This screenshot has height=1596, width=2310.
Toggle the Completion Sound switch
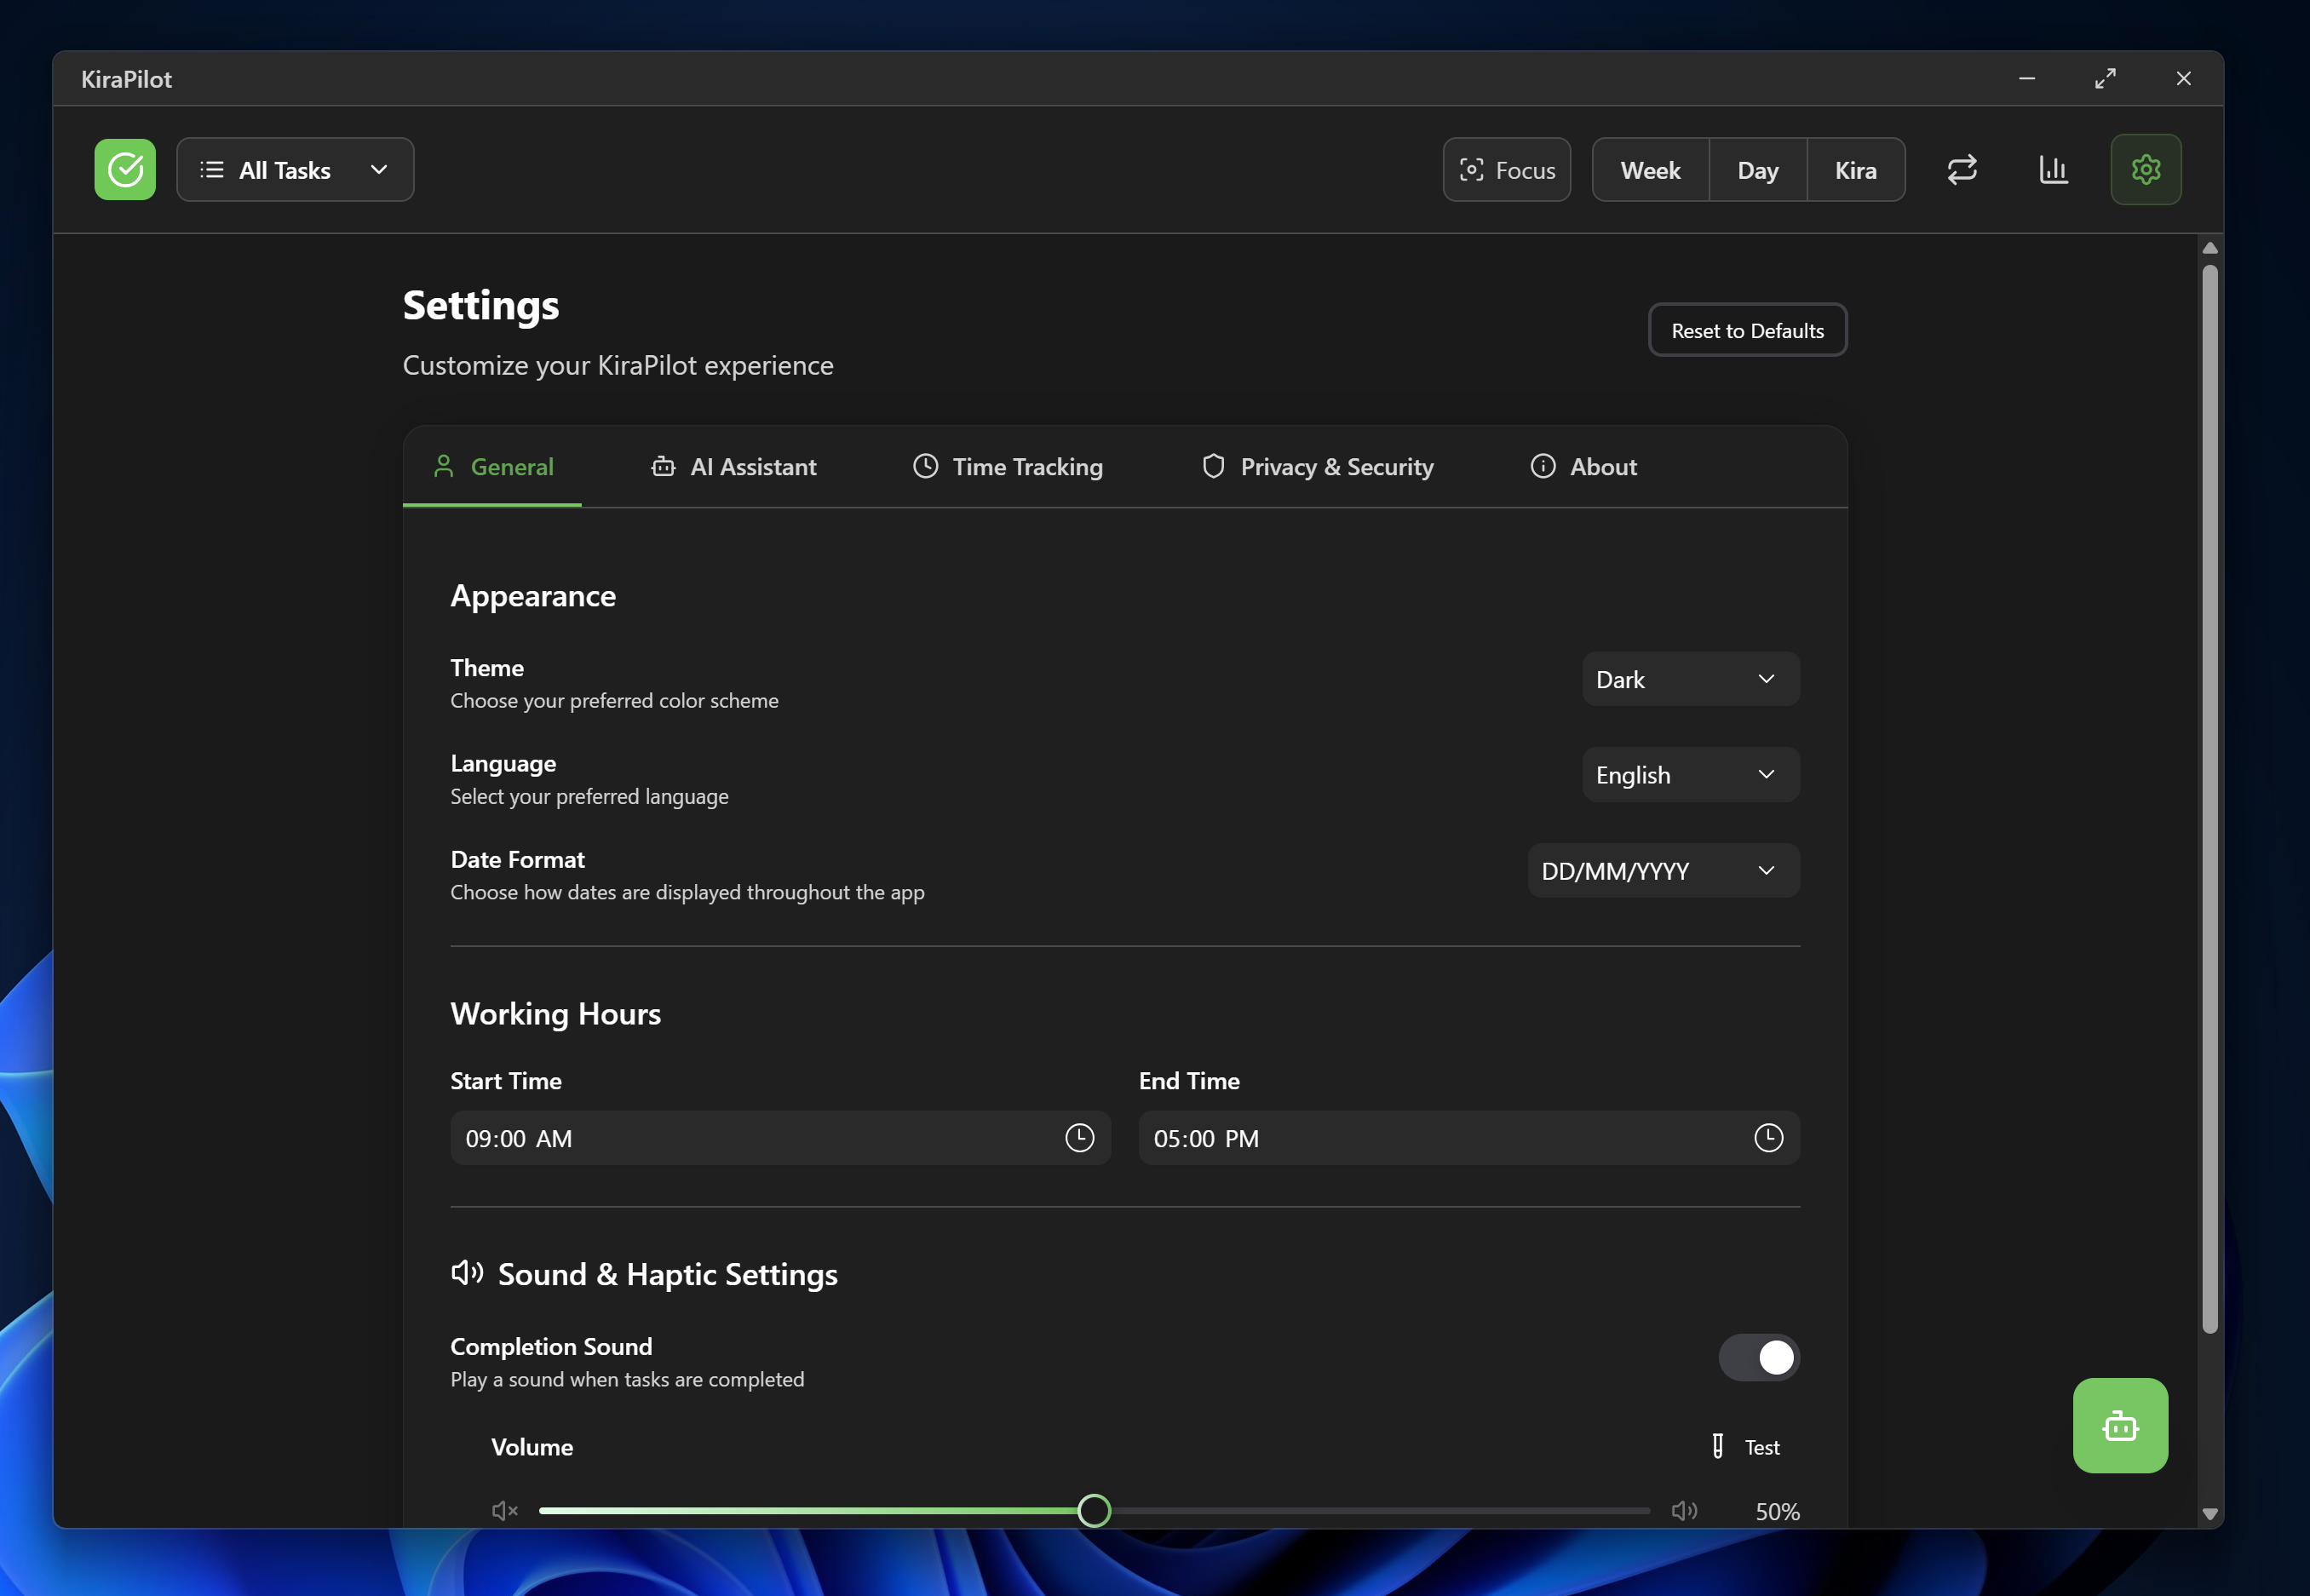1758,1357
